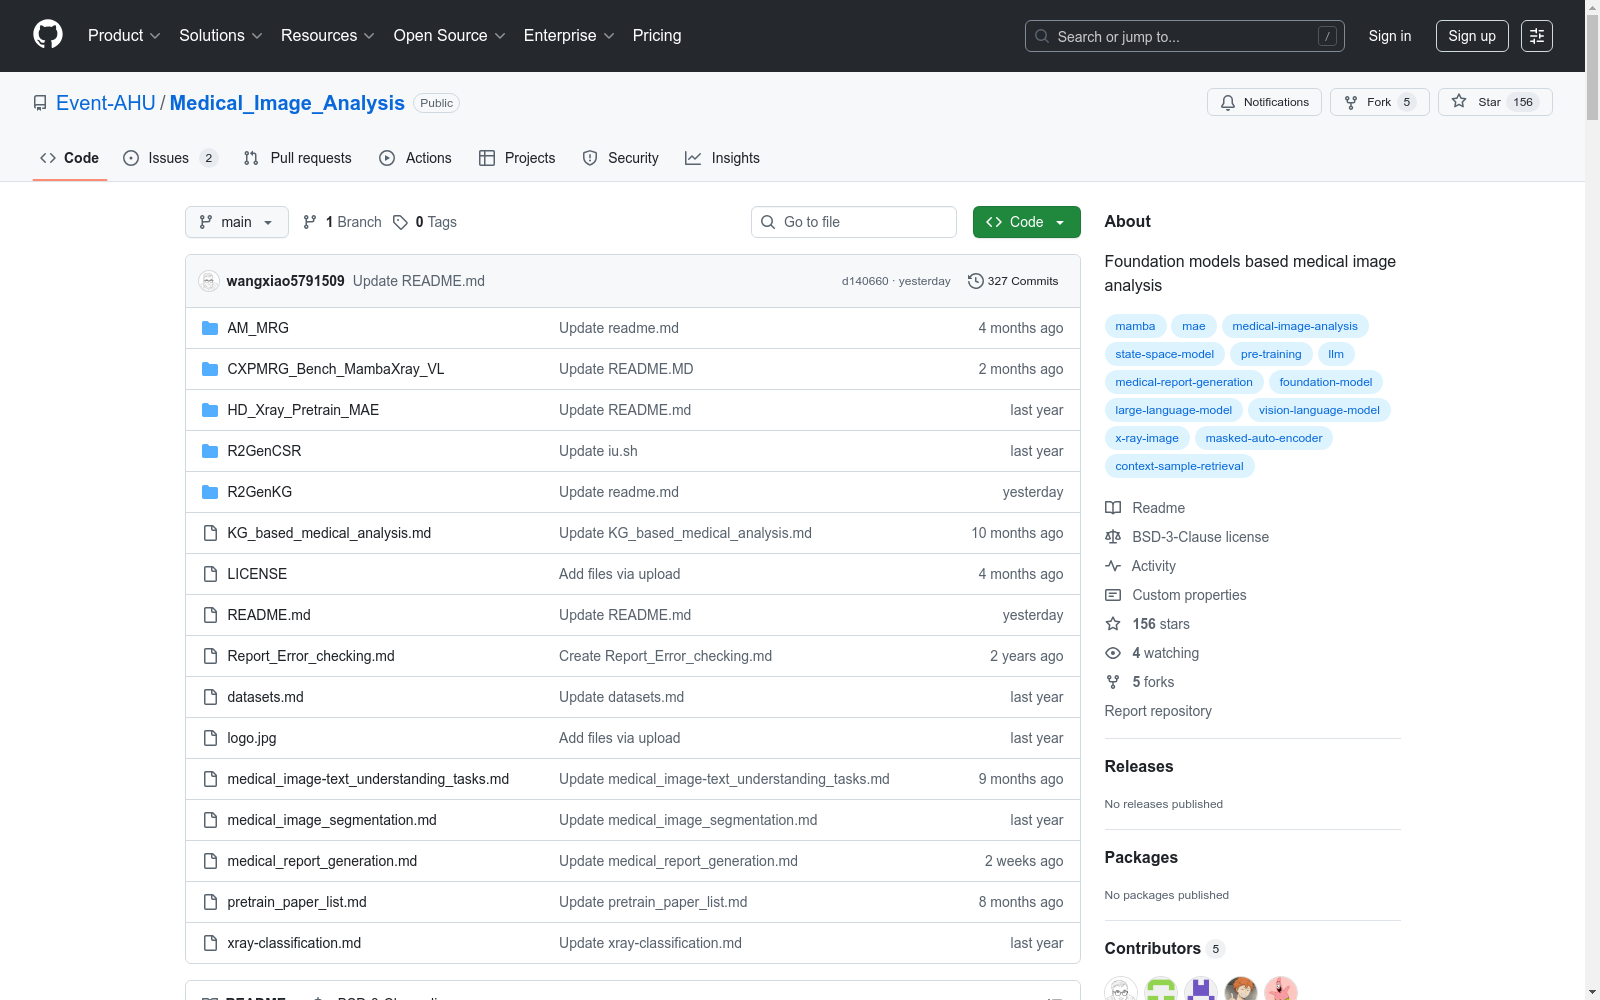Click the Readme book icon in About
Image resolution: width=1600 pixels, height=1000 pixels.
tap(1113, 508)
